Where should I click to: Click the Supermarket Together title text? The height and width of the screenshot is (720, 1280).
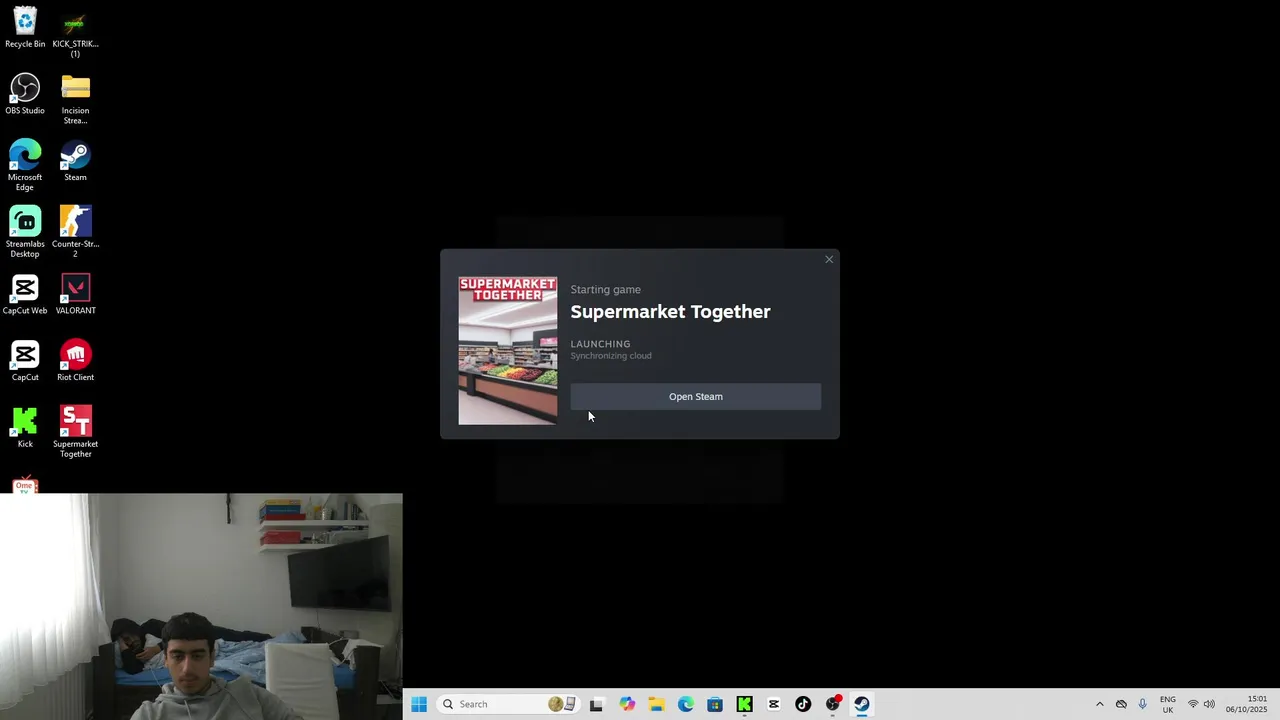[x=670, y=312]
